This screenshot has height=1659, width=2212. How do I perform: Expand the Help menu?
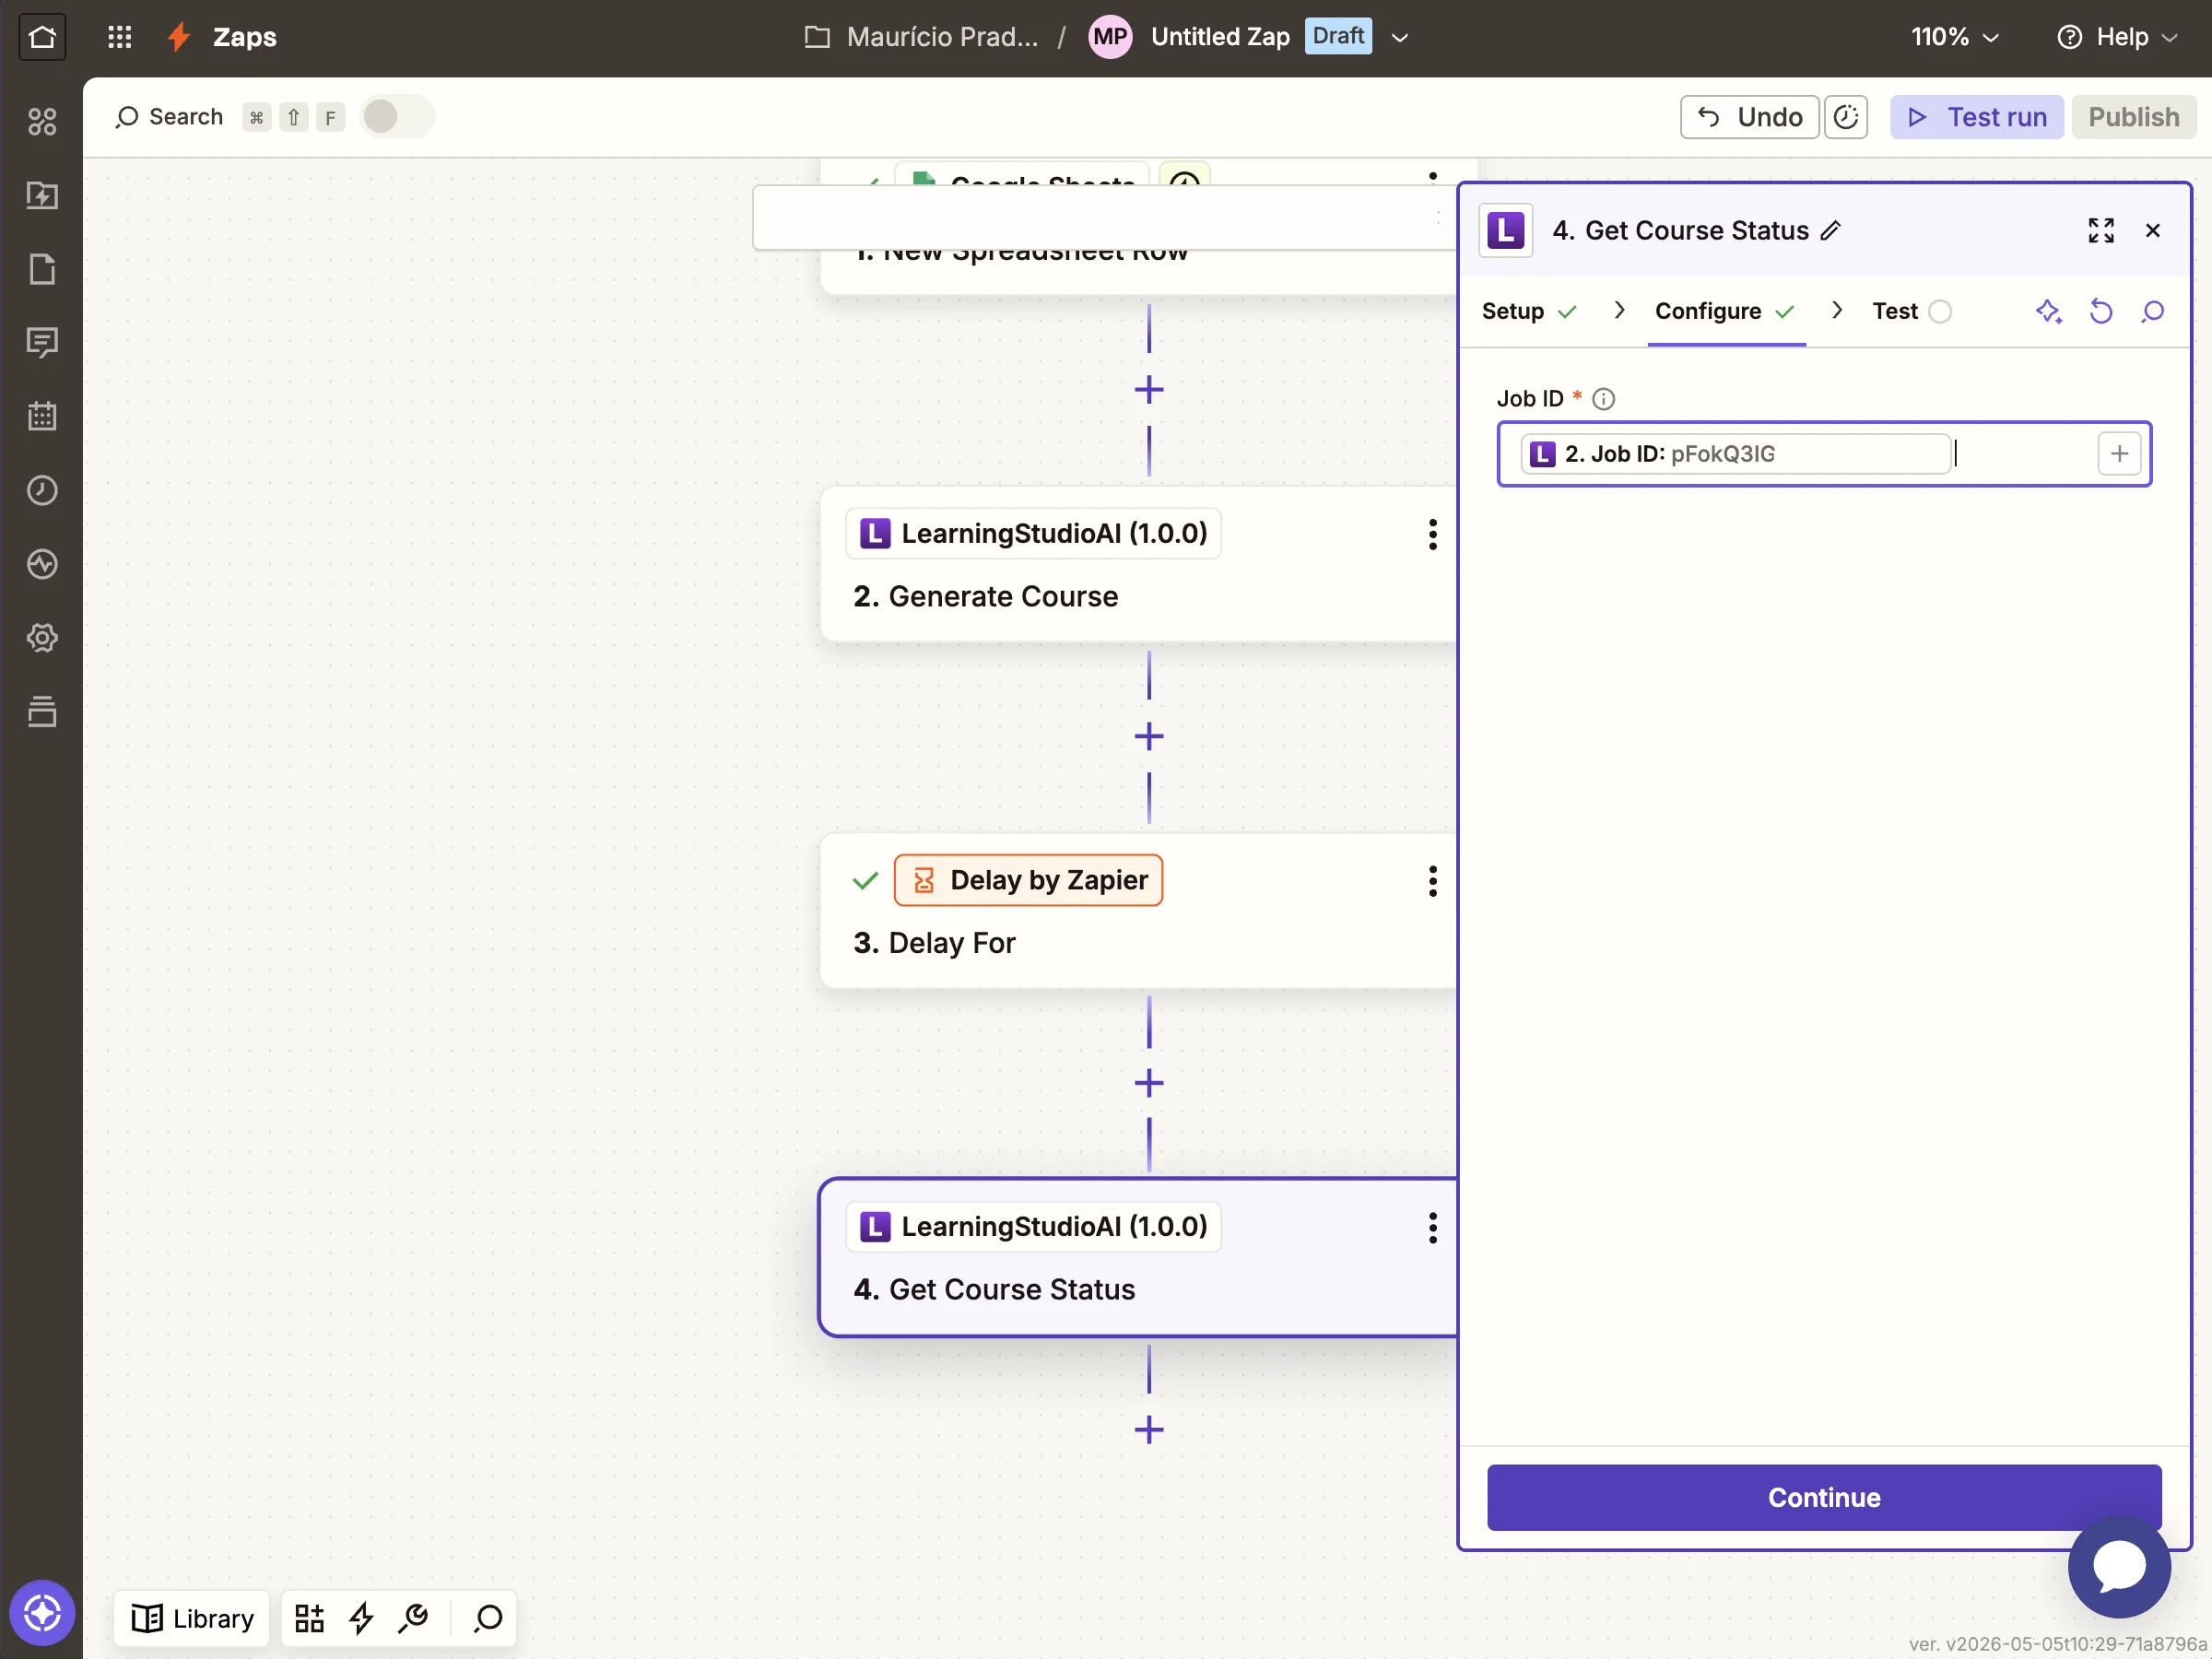click(x=2117, y=37)
